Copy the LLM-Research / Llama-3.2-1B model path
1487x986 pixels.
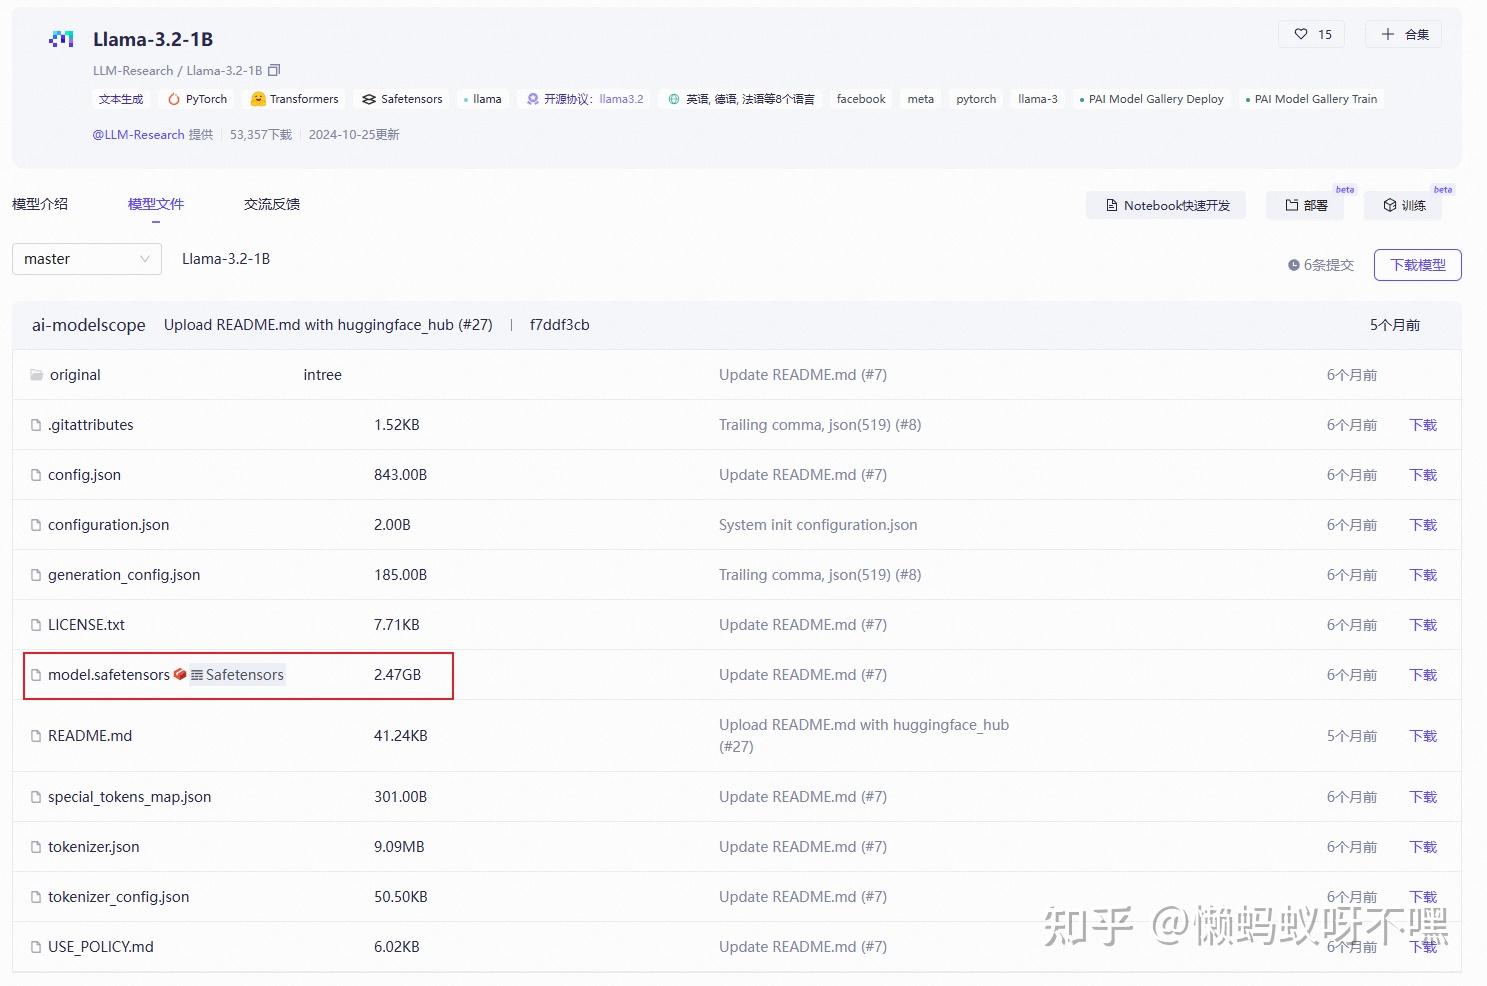click(274, 70)
